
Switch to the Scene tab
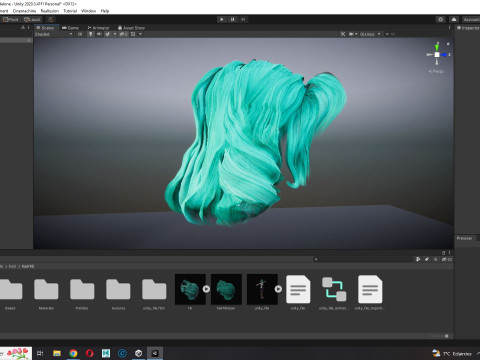[x=45, y=28]
